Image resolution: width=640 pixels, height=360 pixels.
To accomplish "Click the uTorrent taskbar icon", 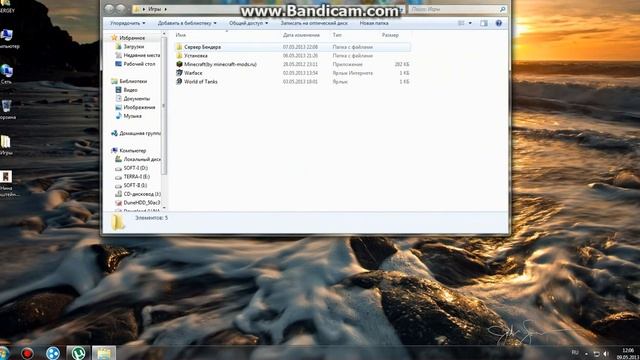I will pyautogui.click(x=78, y=353).
